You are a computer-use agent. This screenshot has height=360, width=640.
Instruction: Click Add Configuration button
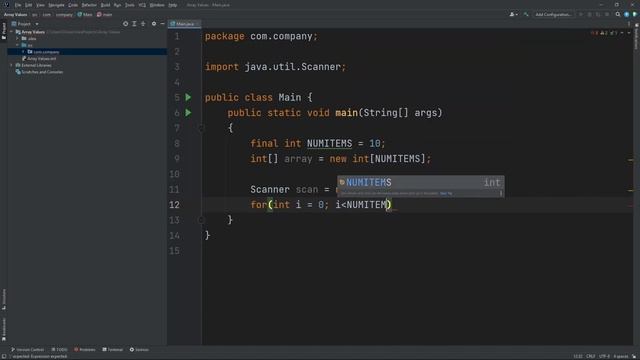point(553,14)
